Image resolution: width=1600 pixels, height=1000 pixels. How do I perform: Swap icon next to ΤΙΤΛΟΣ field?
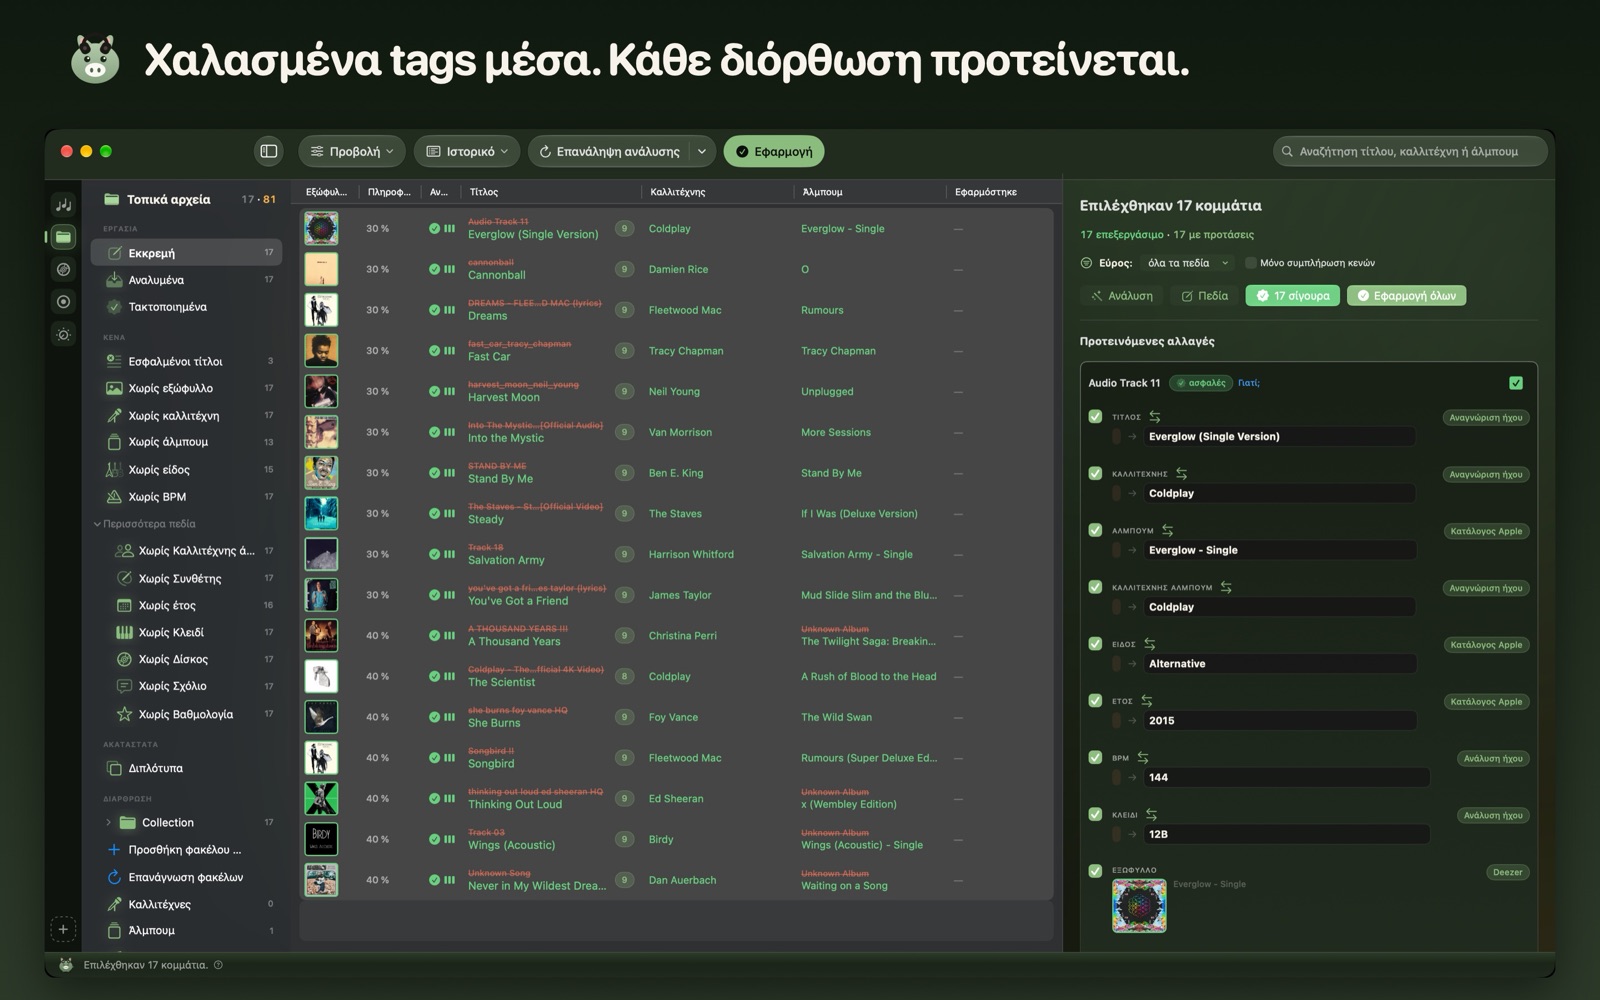click(1155, 417)
